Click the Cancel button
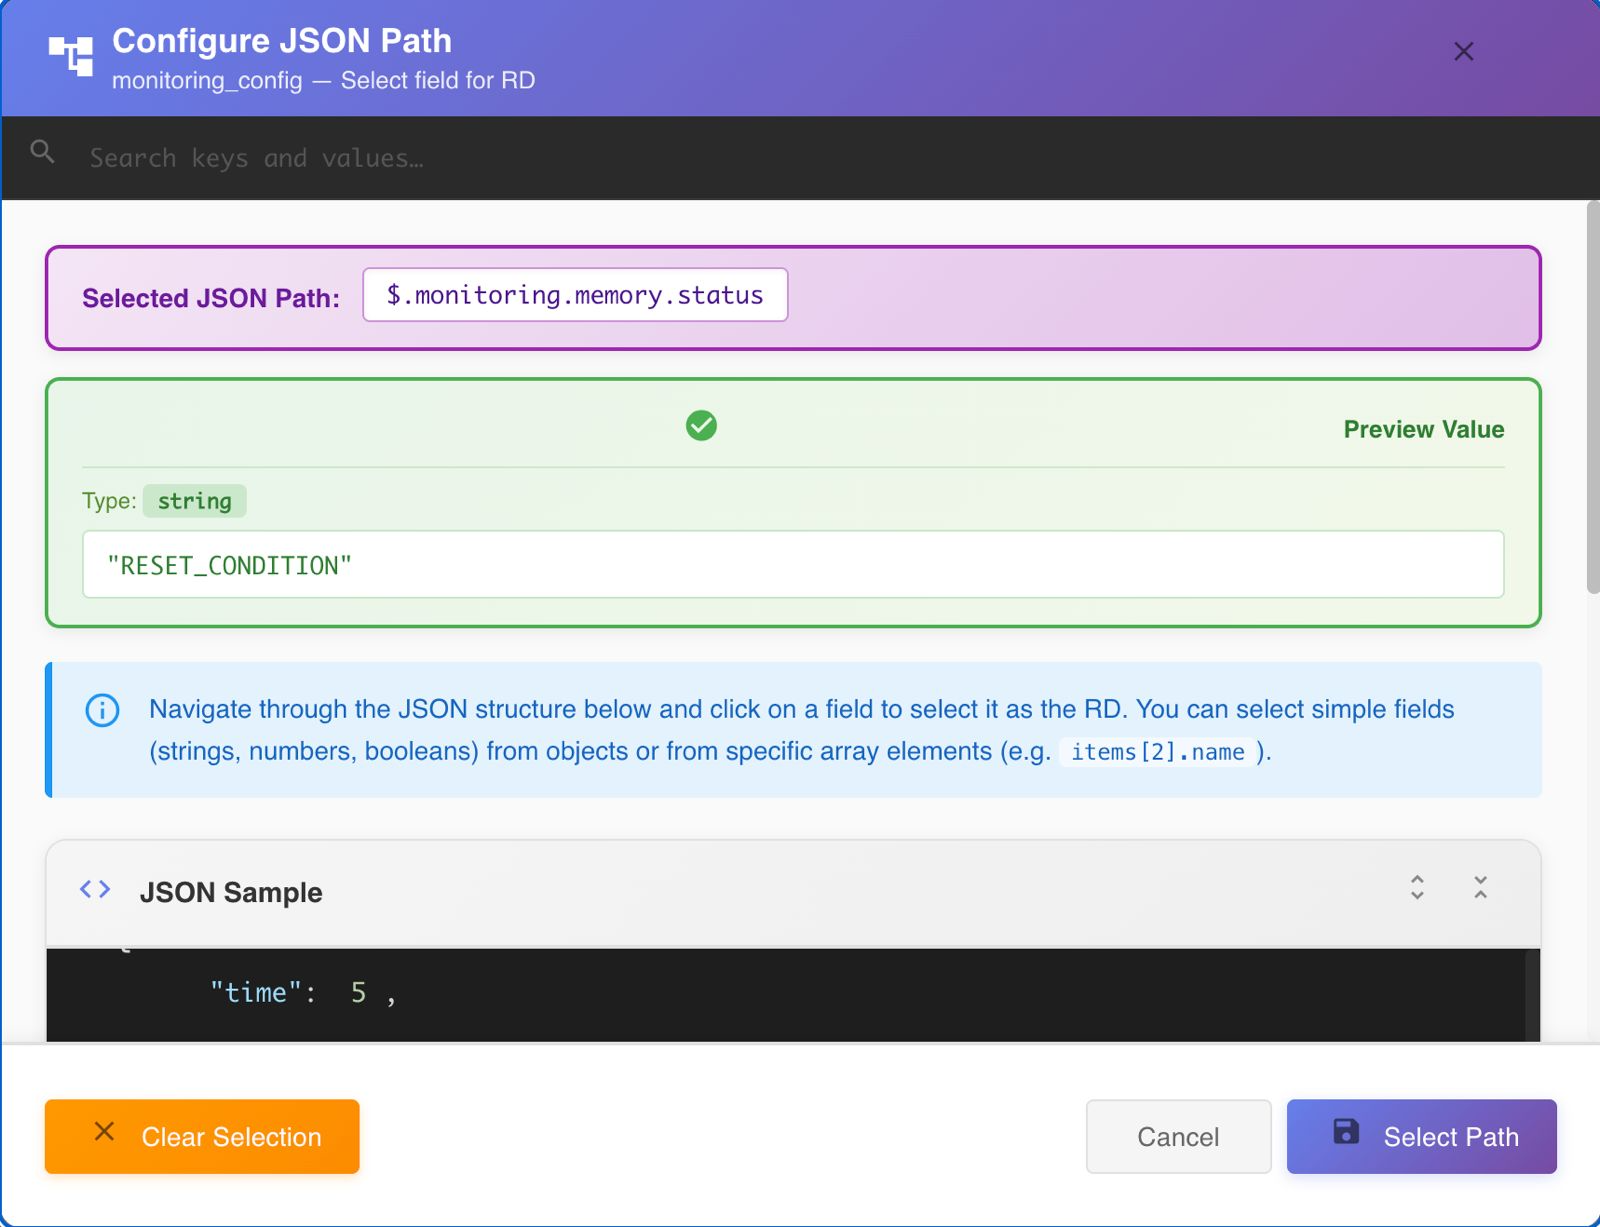Viewport: 1600px width, 1227px height. tap(1178, 1137)
